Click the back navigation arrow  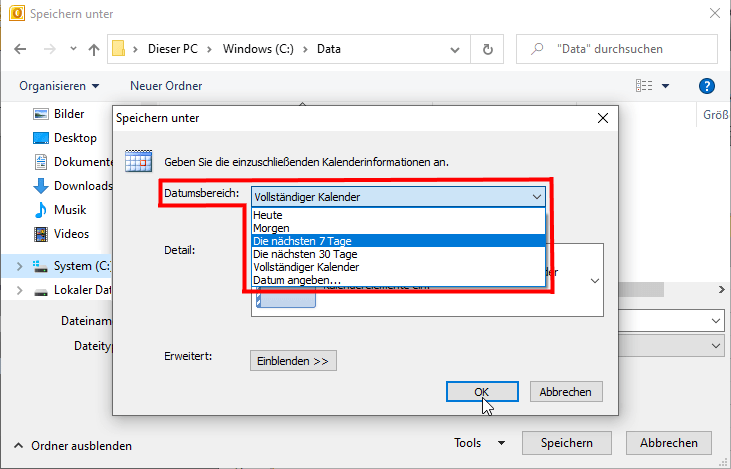tap(20, 49)
